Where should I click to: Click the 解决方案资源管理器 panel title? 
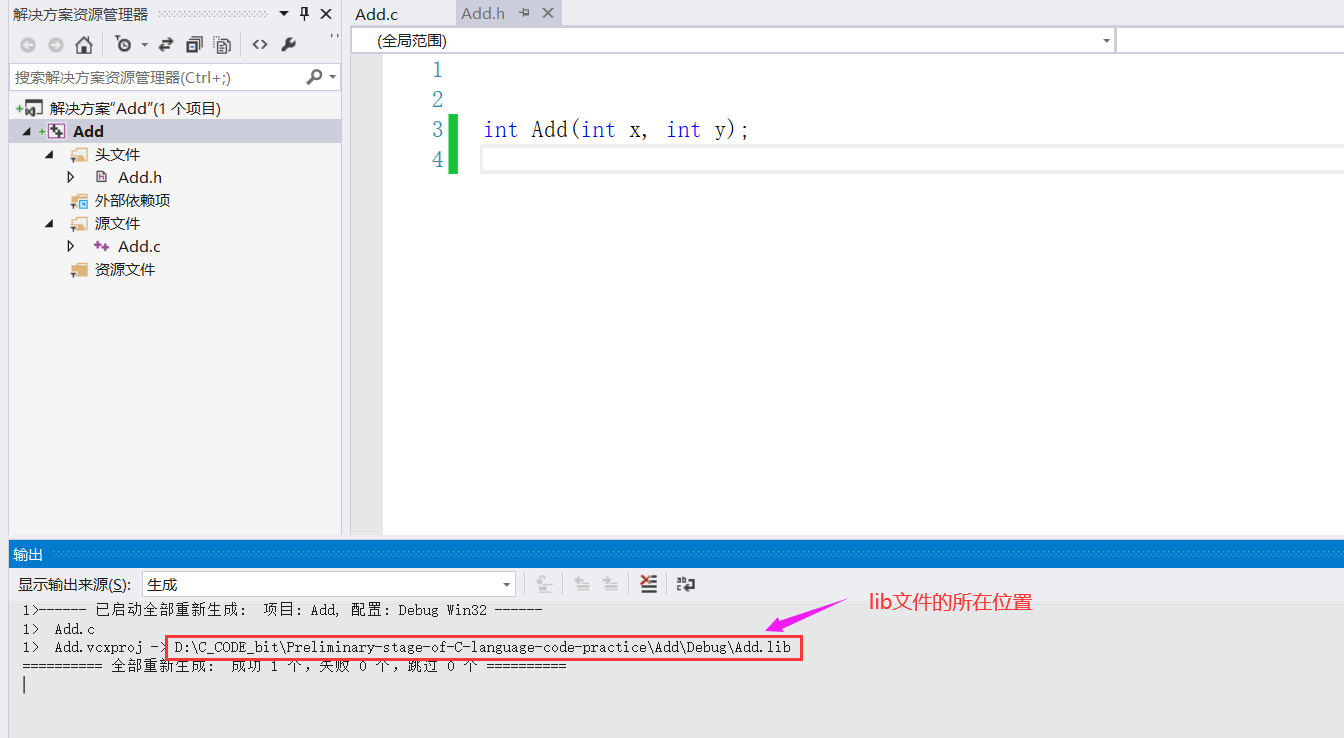pos(80,14)
